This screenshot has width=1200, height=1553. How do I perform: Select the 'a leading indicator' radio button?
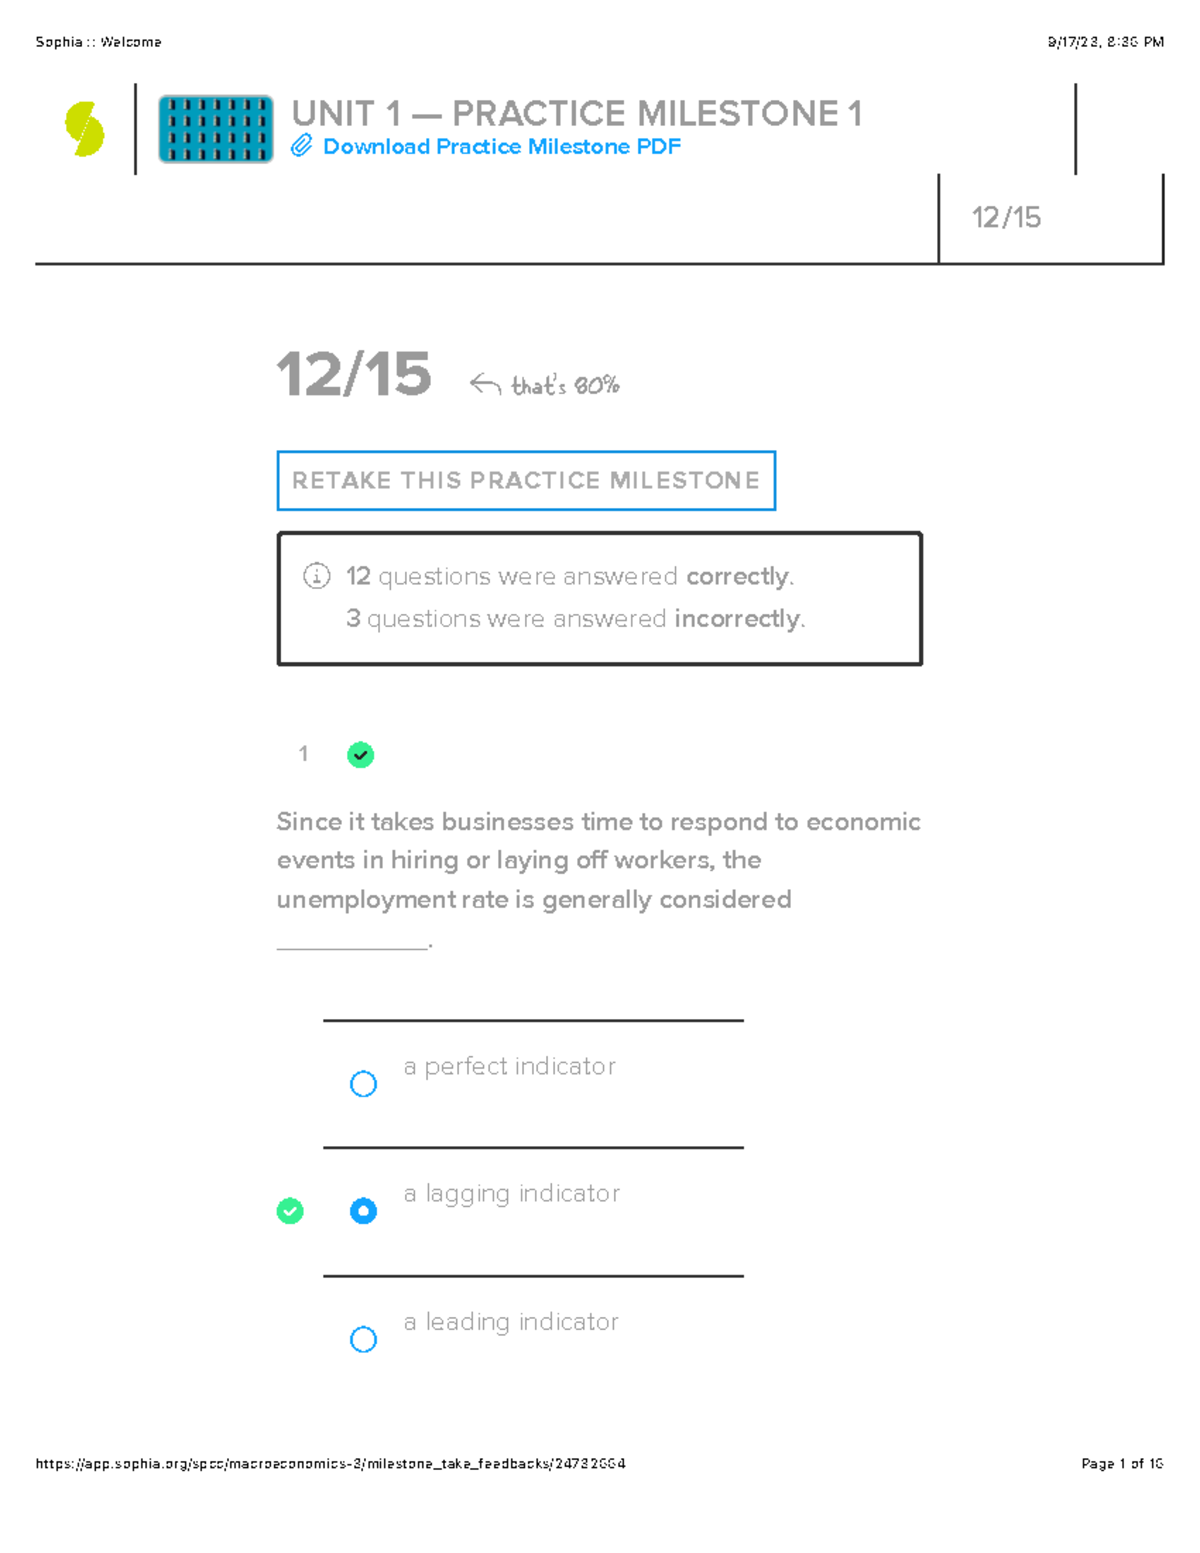(x=363, y=1339)
